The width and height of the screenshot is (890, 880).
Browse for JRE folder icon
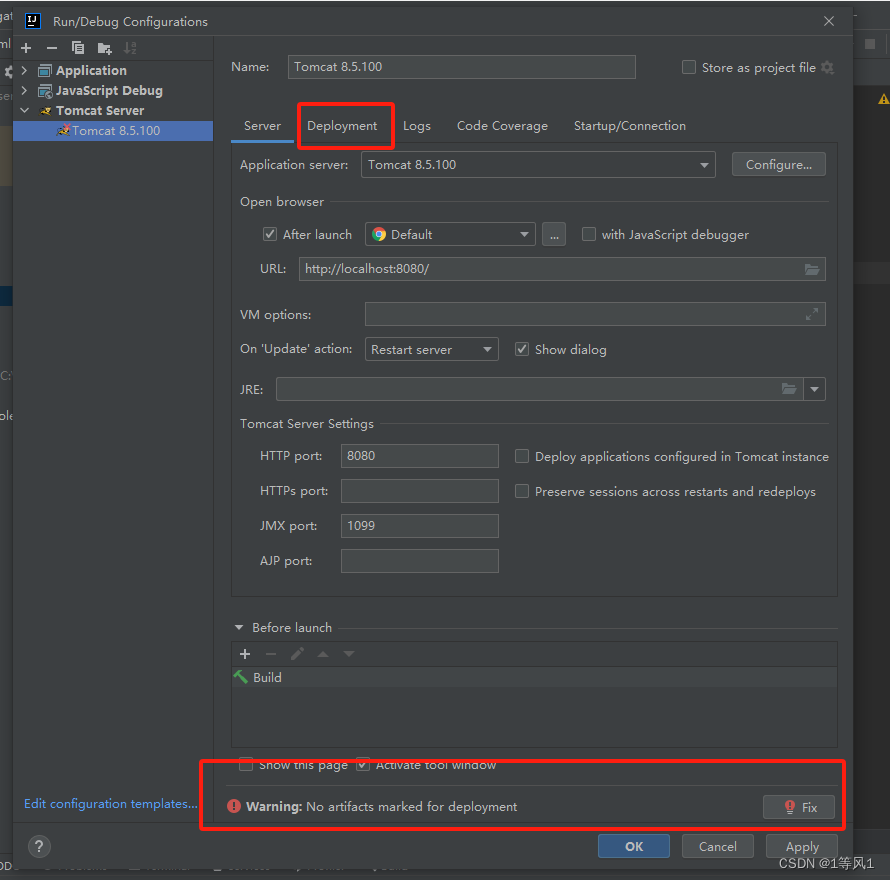[x=789, y=389]
